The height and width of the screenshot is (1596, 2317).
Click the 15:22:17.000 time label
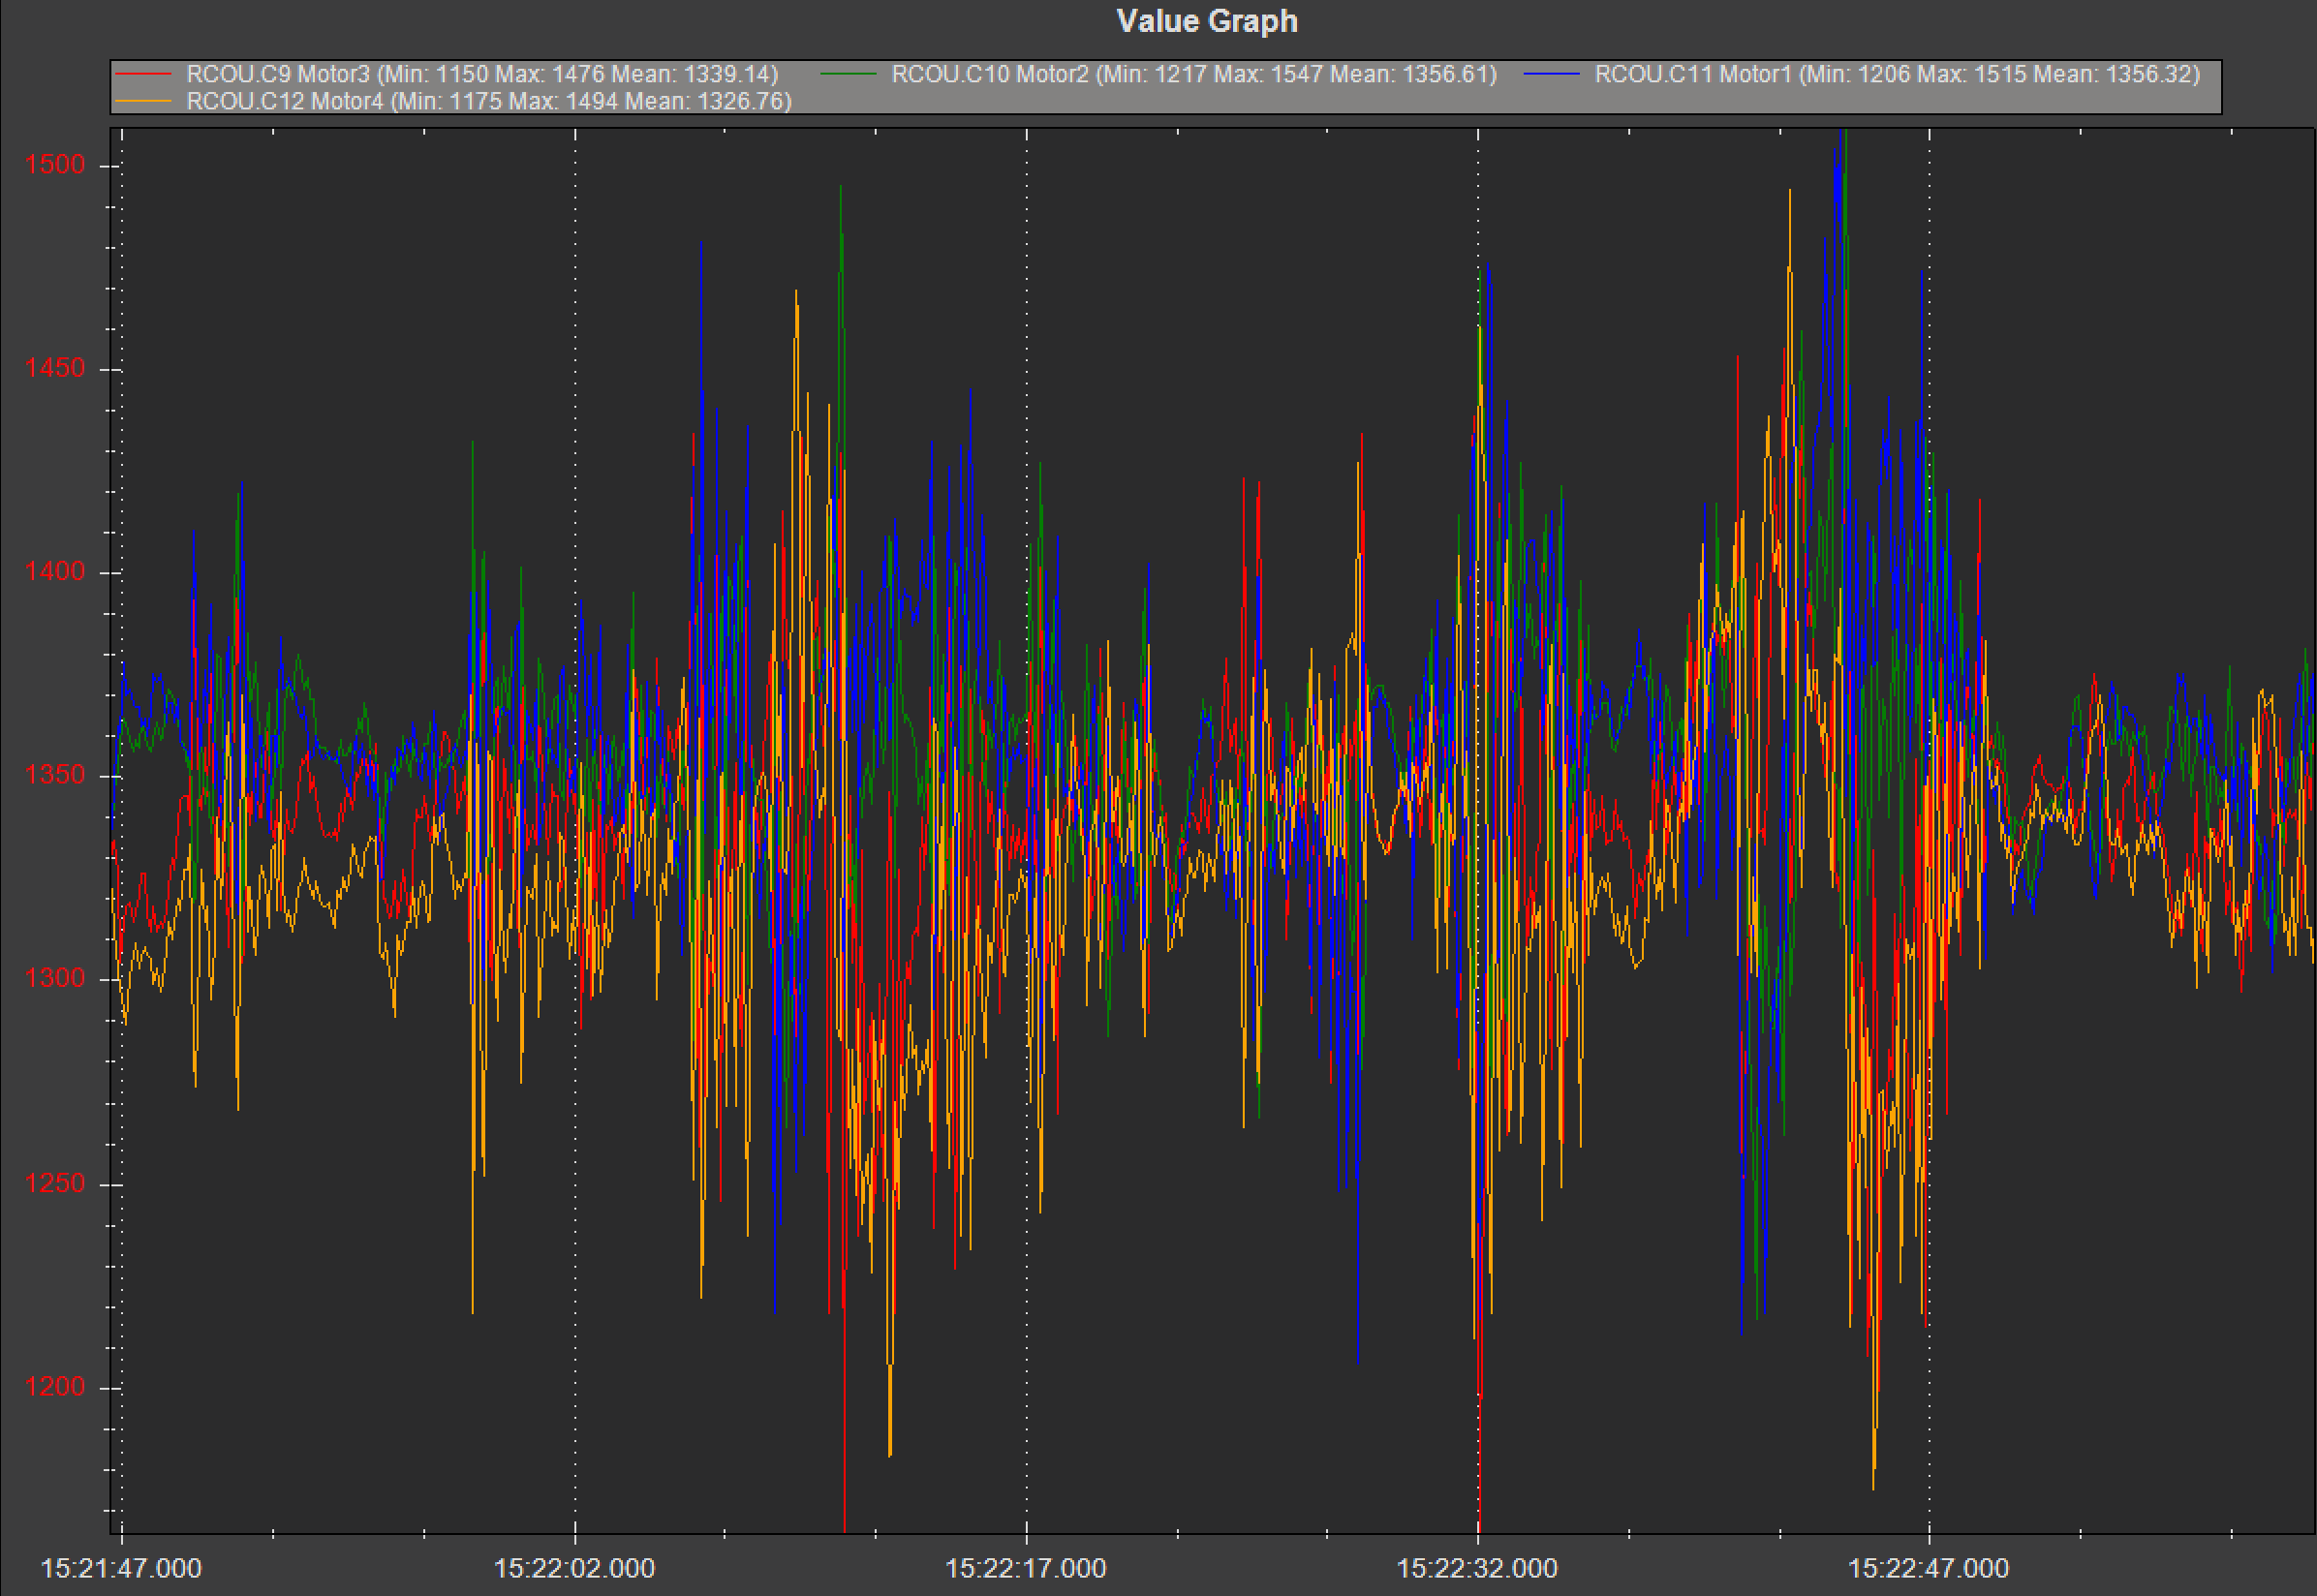(1026, 1568)
